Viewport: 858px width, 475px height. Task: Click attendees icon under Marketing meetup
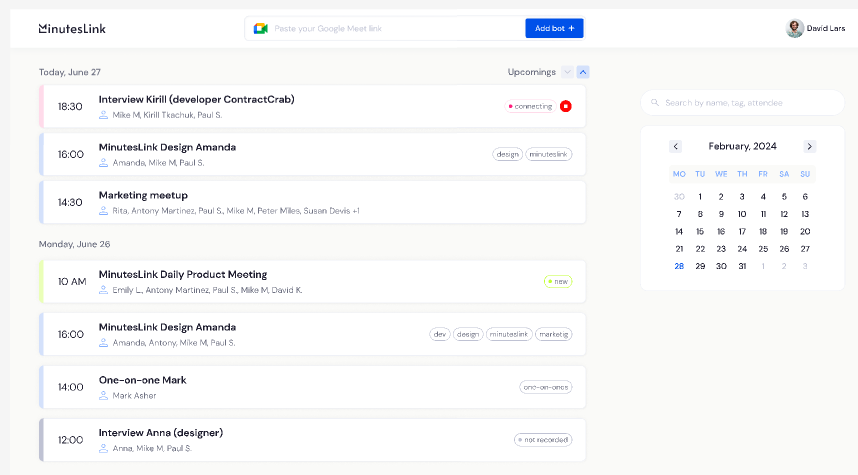pyautogui.click(x=103, y=211)
